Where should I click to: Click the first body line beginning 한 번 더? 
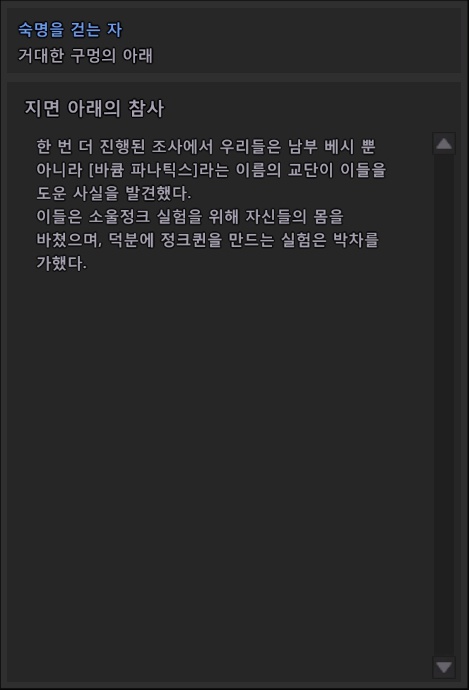pyautogui.click(x=206, y=147)
